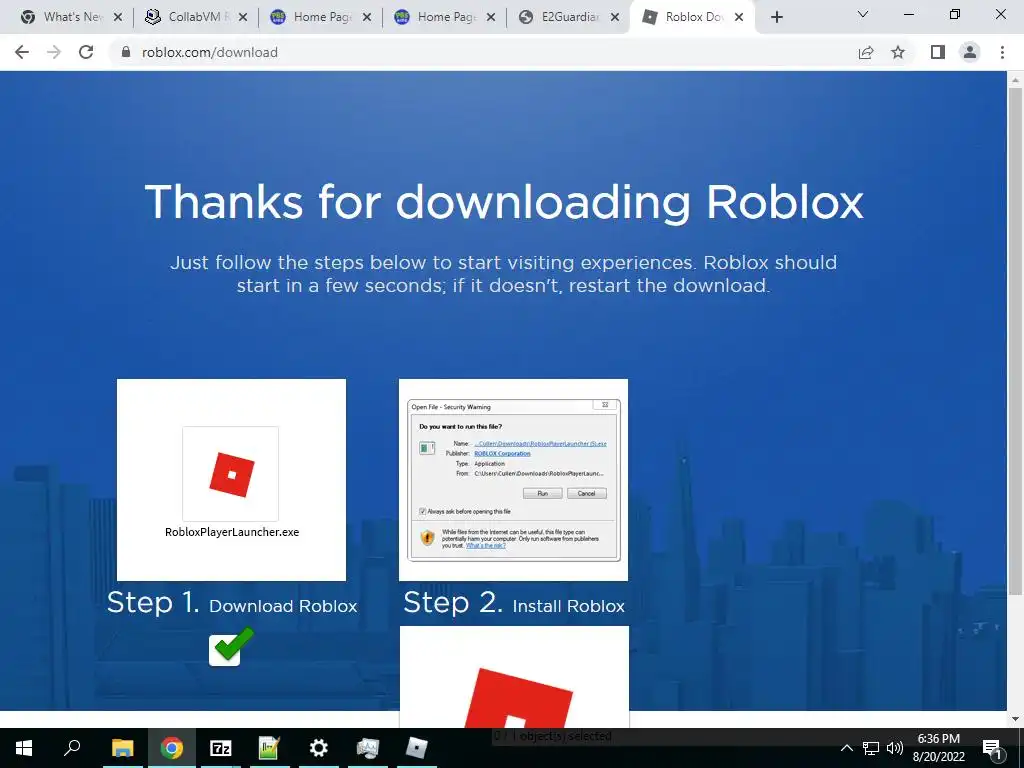Minimize the Chrome window
The width and height of the screenshot is (1024, 768).
pyautogui.click(x=909, y=14)
